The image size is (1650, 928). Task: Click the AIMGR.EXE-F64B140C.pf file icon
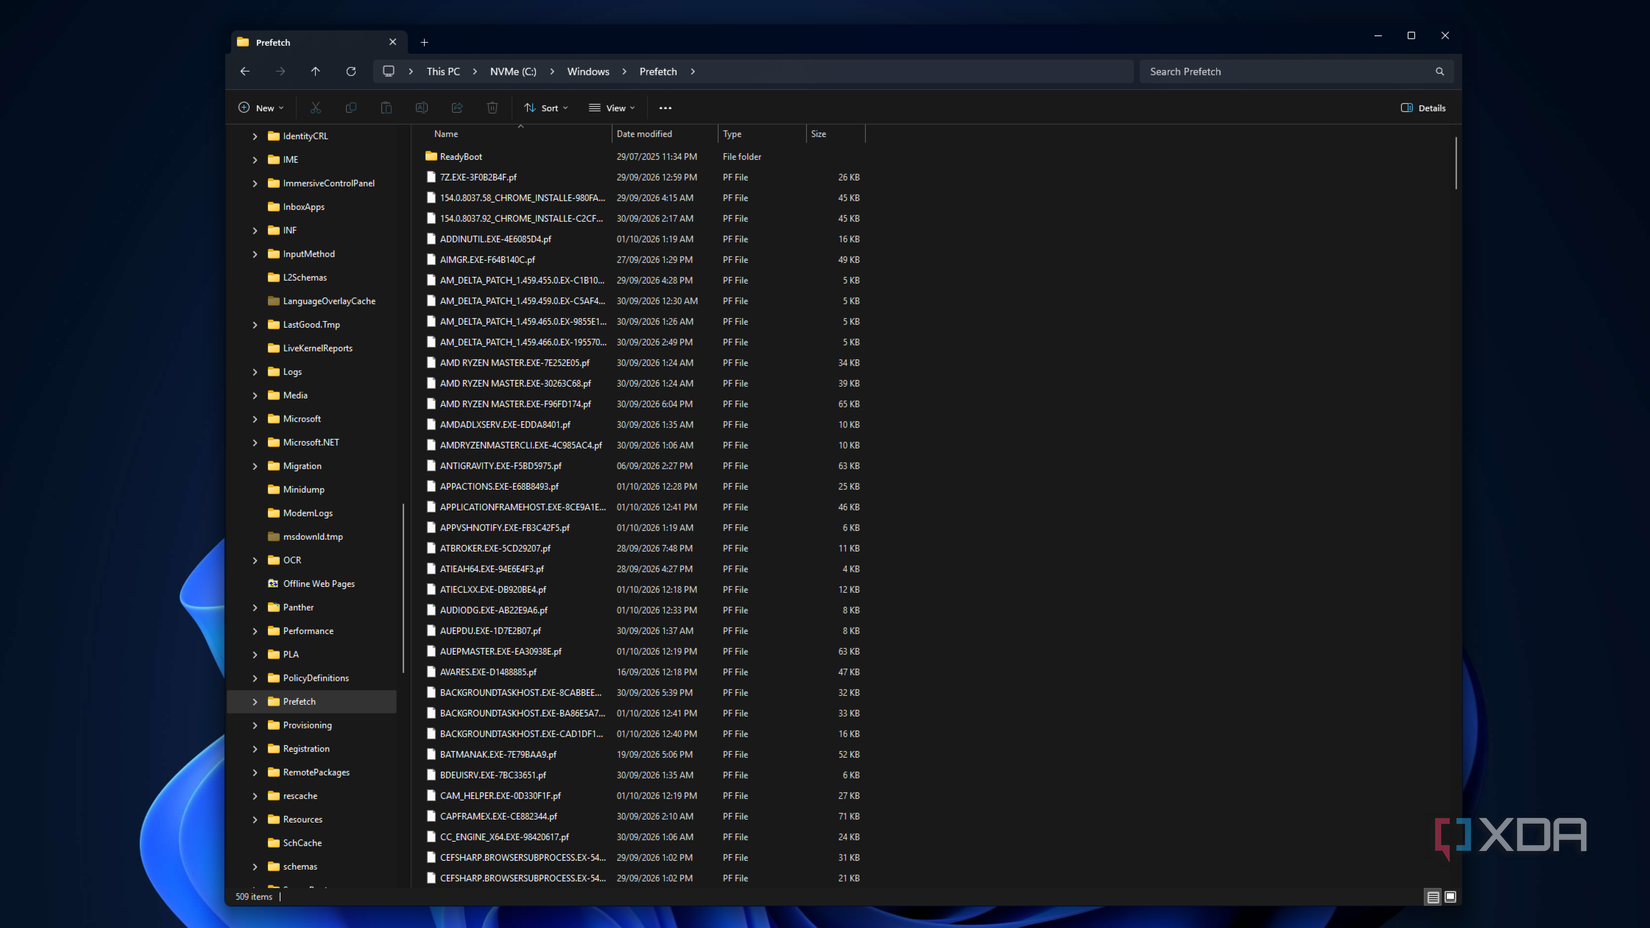click(x=431, y=259)
